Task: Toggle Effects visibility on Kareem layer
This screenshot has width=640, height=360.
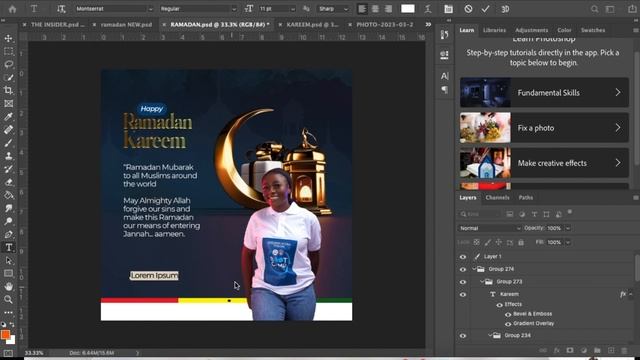Action: coord(500,305)
